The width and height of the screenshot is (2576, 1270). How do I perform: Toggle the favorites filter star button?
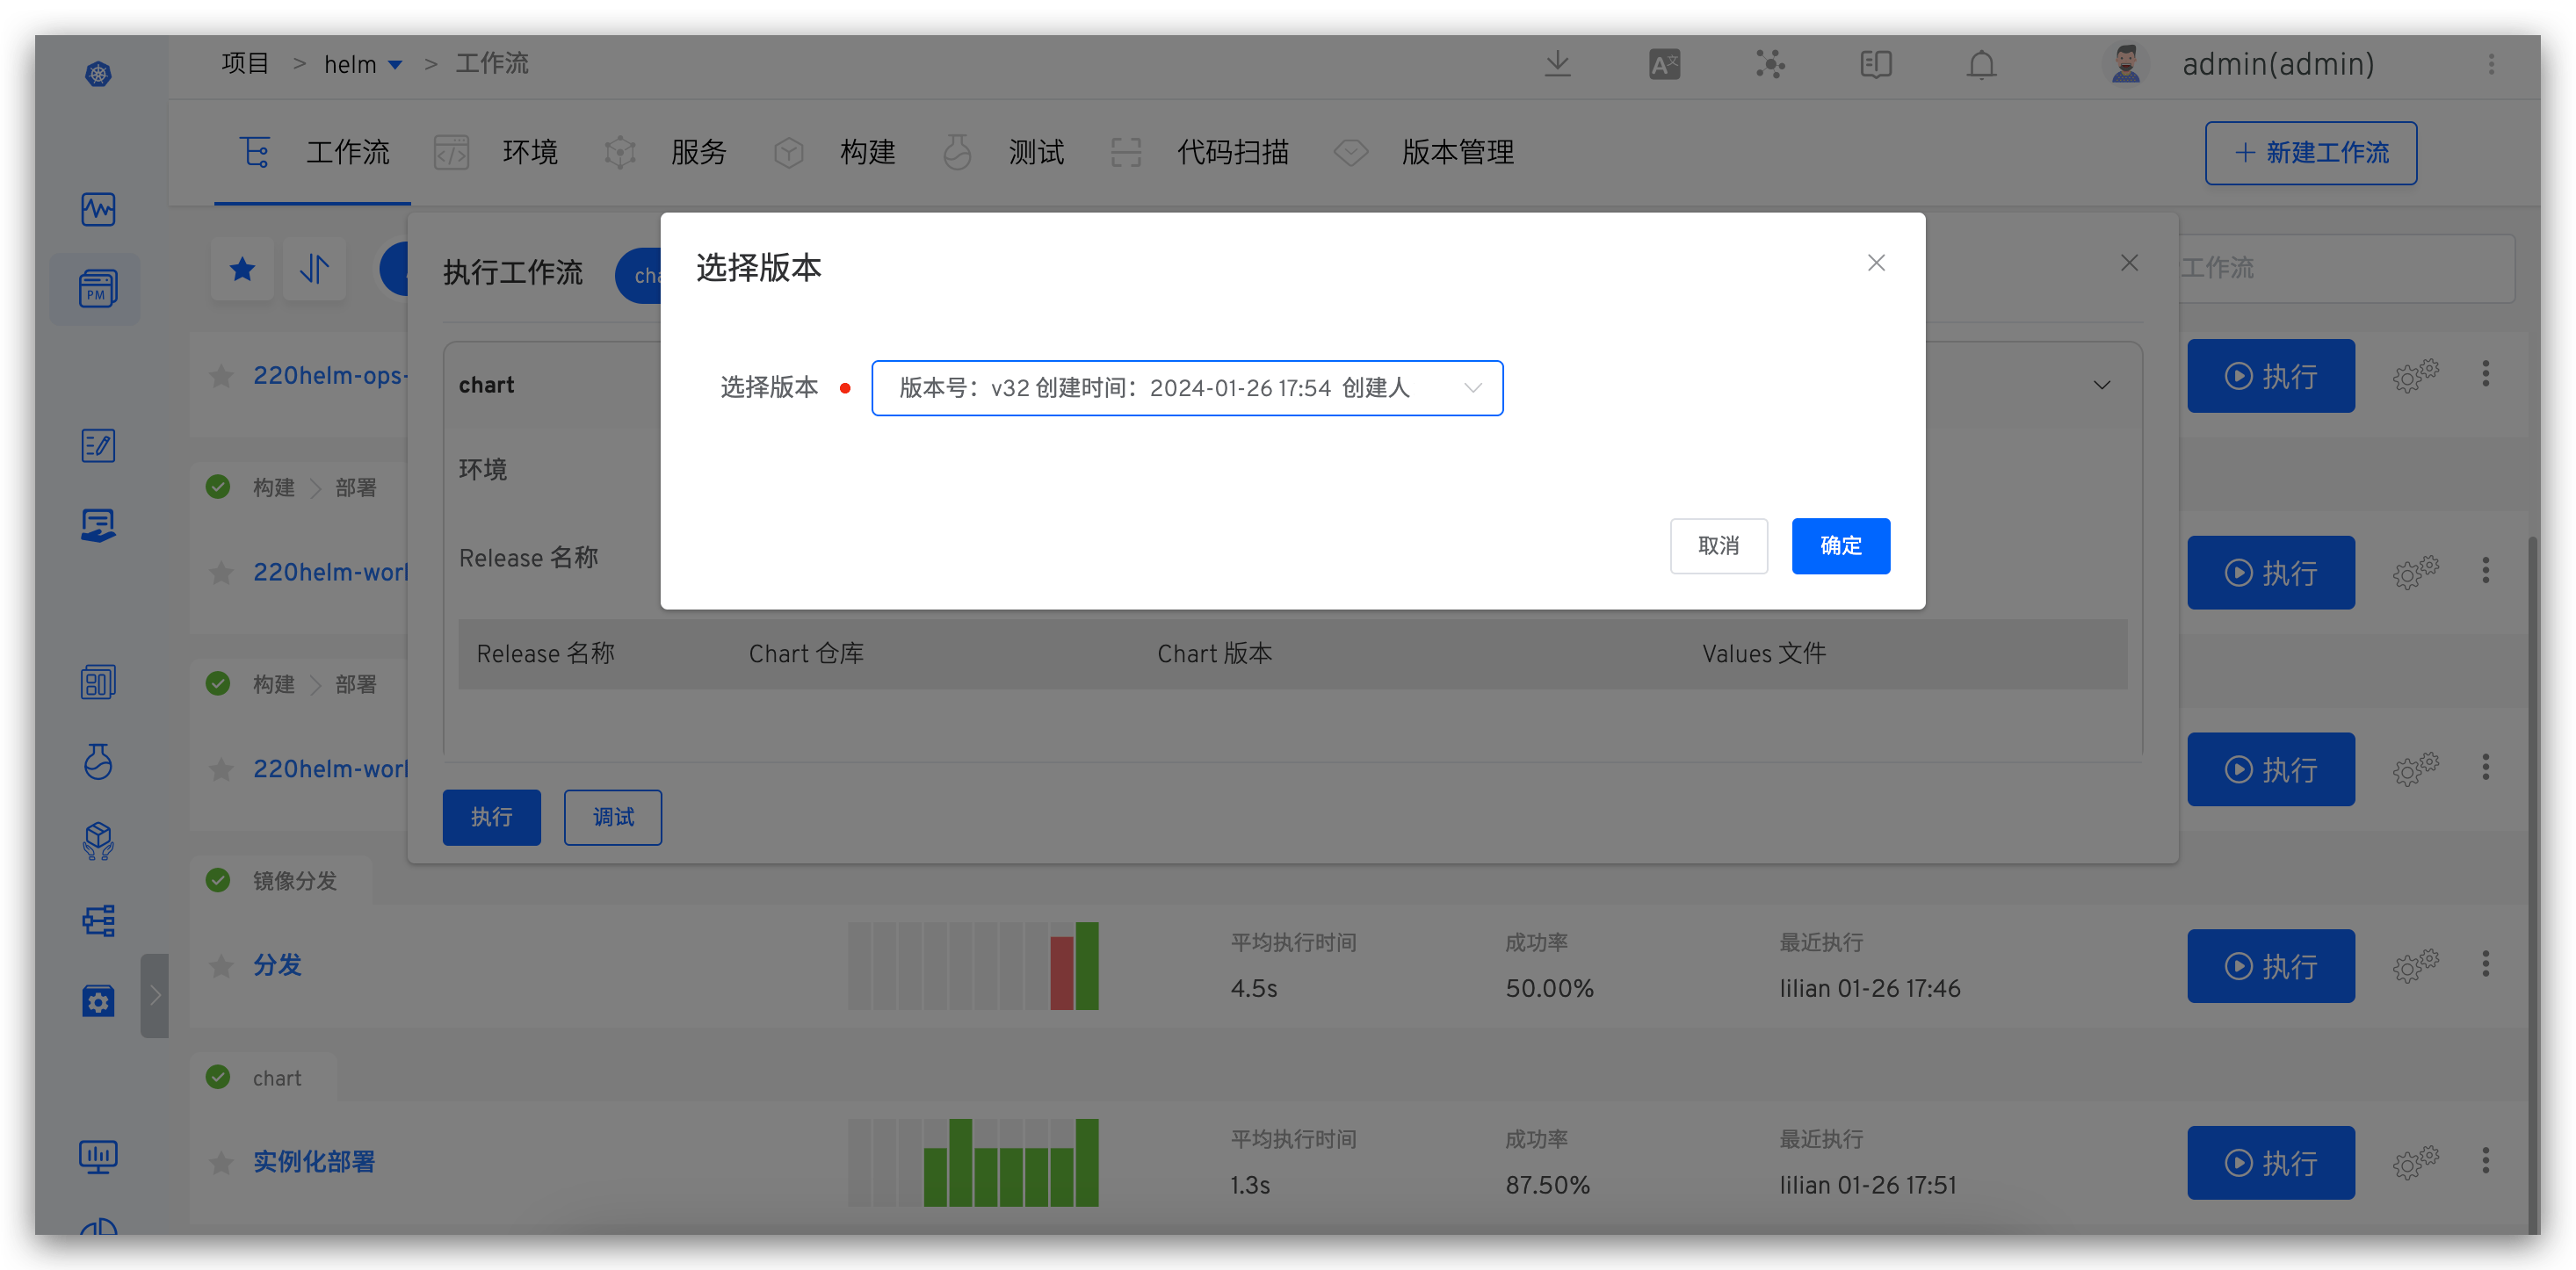click(x=242, y=269)
